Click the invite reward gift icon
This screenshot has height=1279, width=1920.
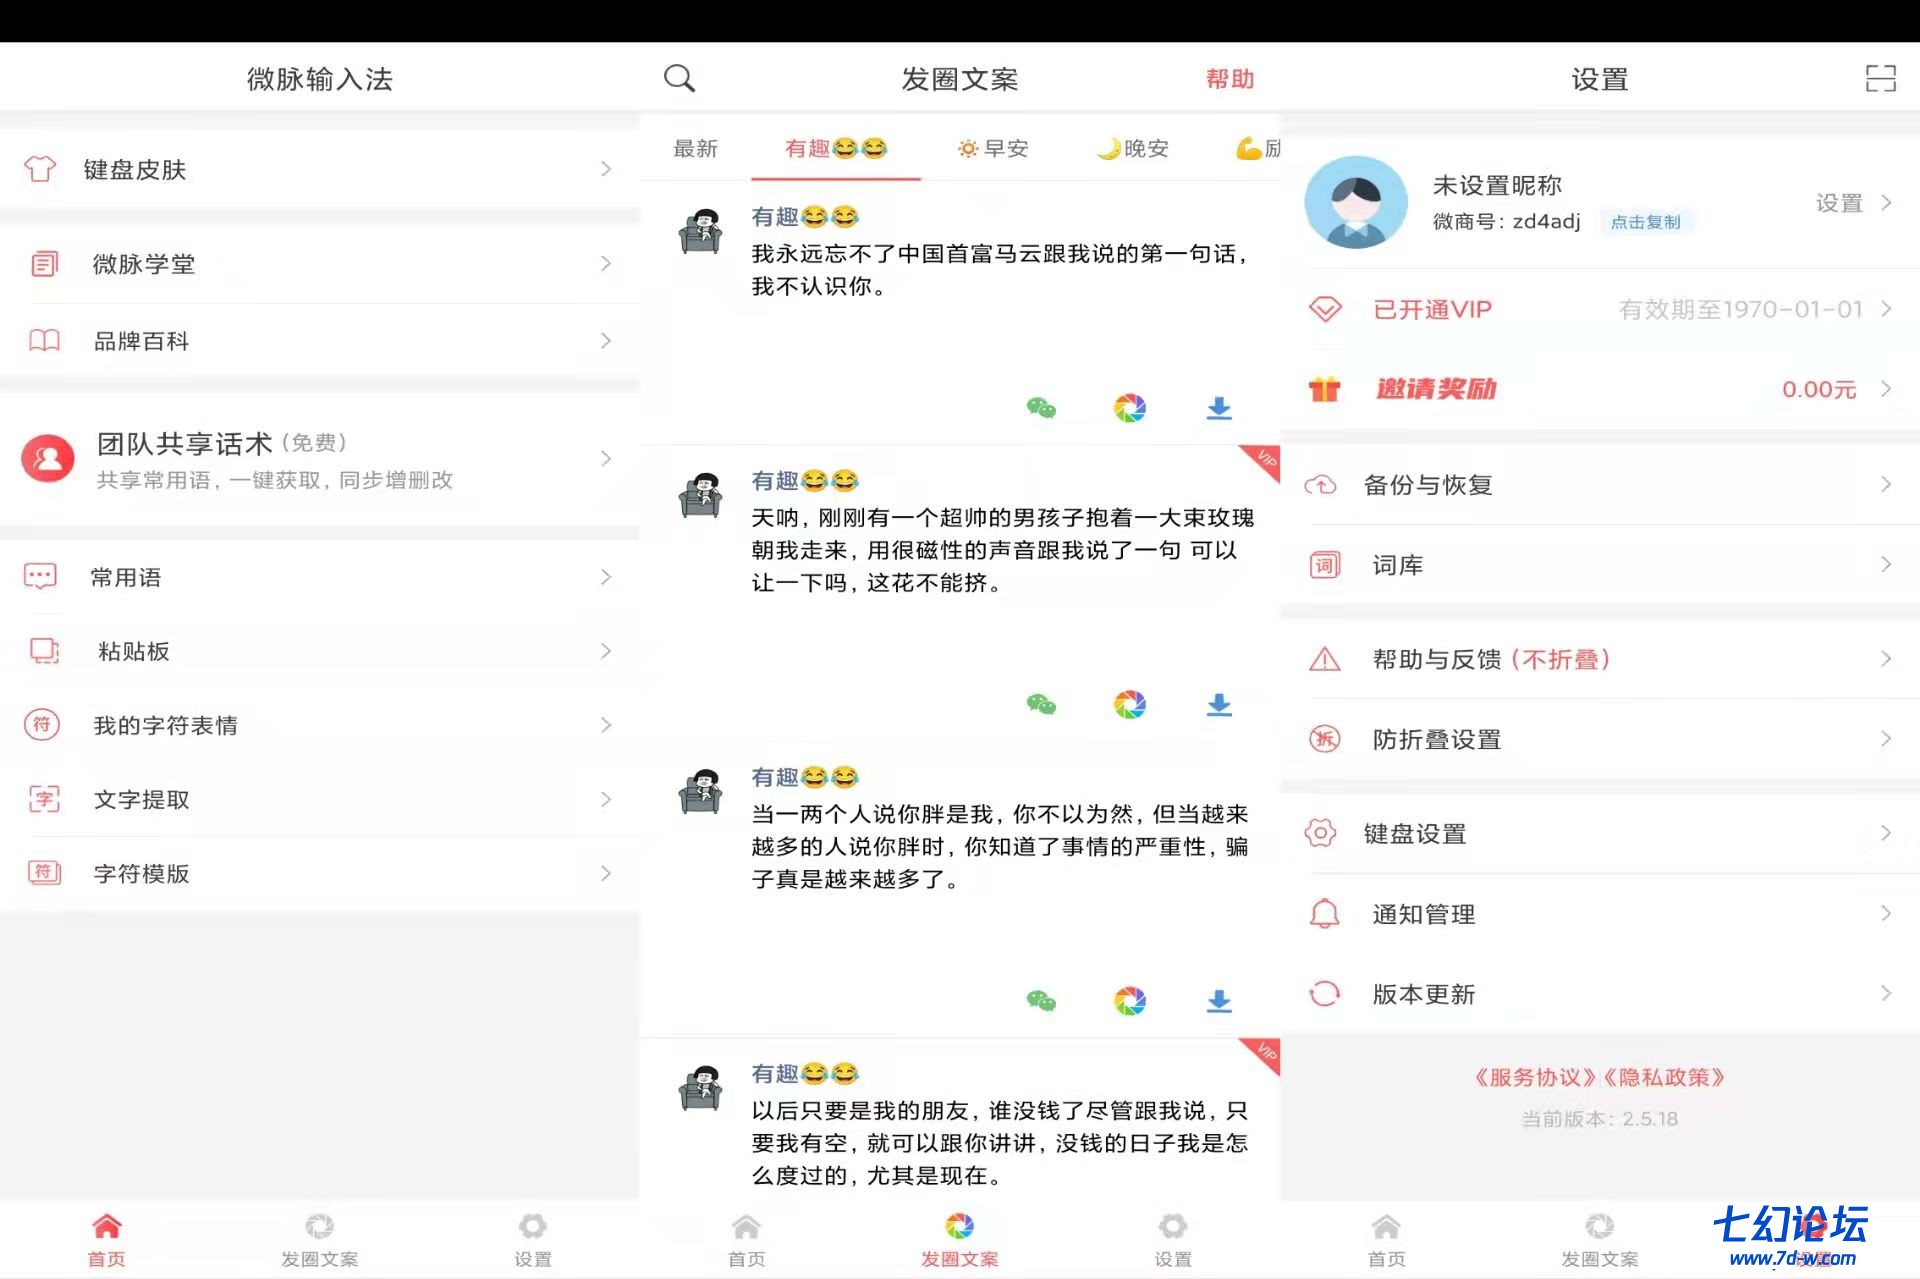tap(1325, 389)
